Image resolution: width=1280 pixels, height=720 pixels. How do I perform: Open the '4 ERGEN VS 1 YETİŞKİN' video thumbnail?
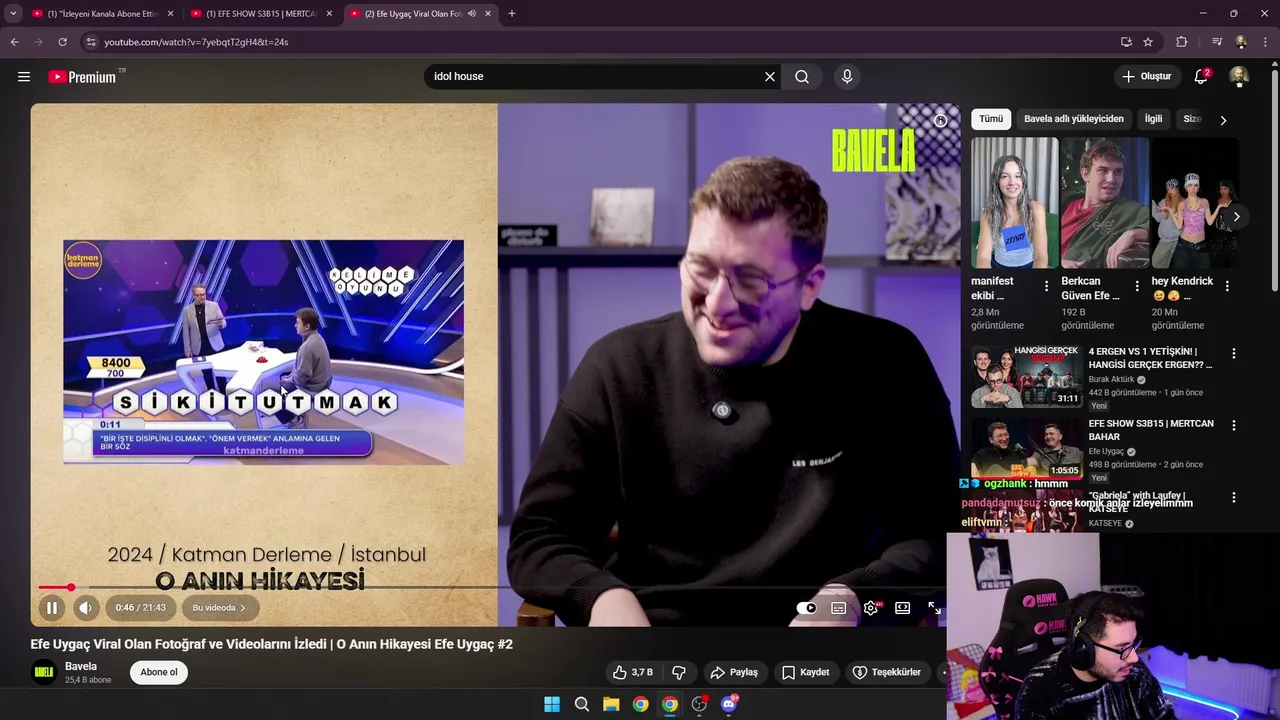click(1027, 377)
